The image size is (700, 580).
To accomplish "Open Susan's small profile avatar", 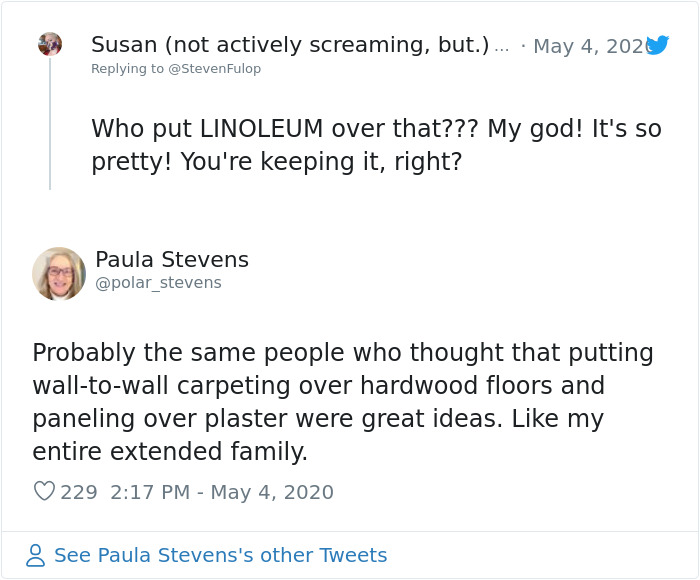I will 50,44.
